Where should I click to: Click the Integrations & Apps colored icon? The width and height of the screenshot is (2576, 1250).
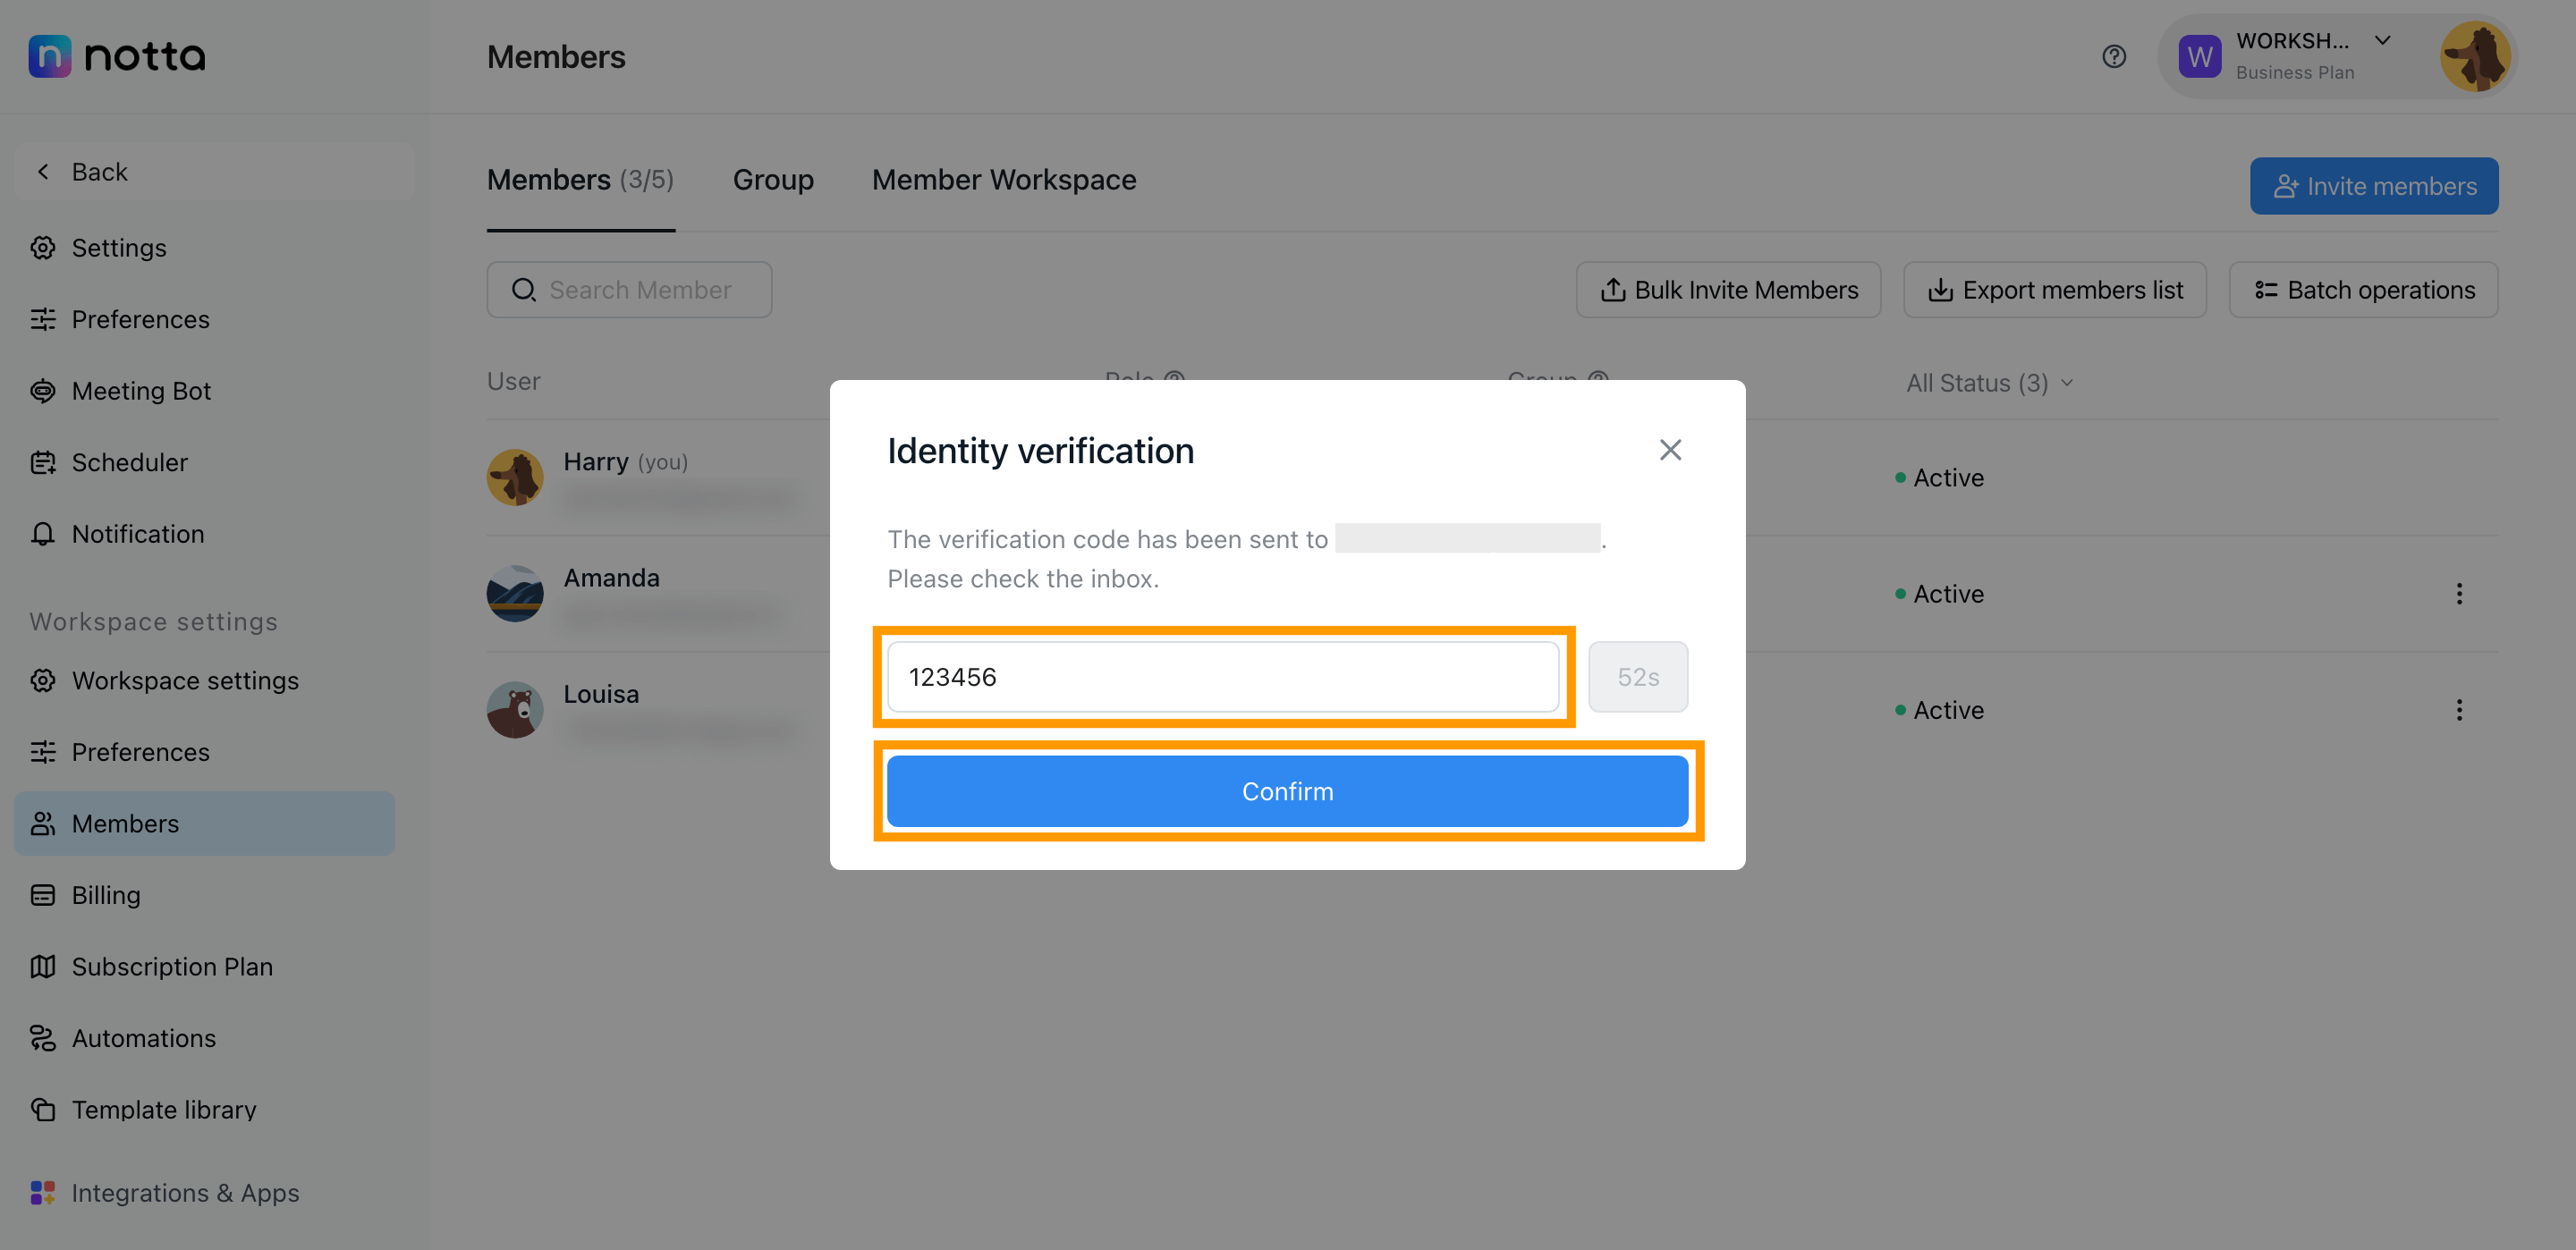click(43, 1193)
